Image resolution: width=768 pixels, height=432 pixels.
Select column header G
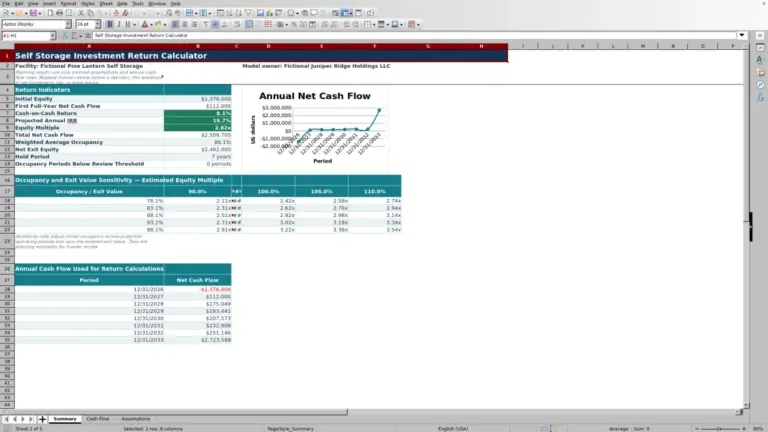pos(428,46)
